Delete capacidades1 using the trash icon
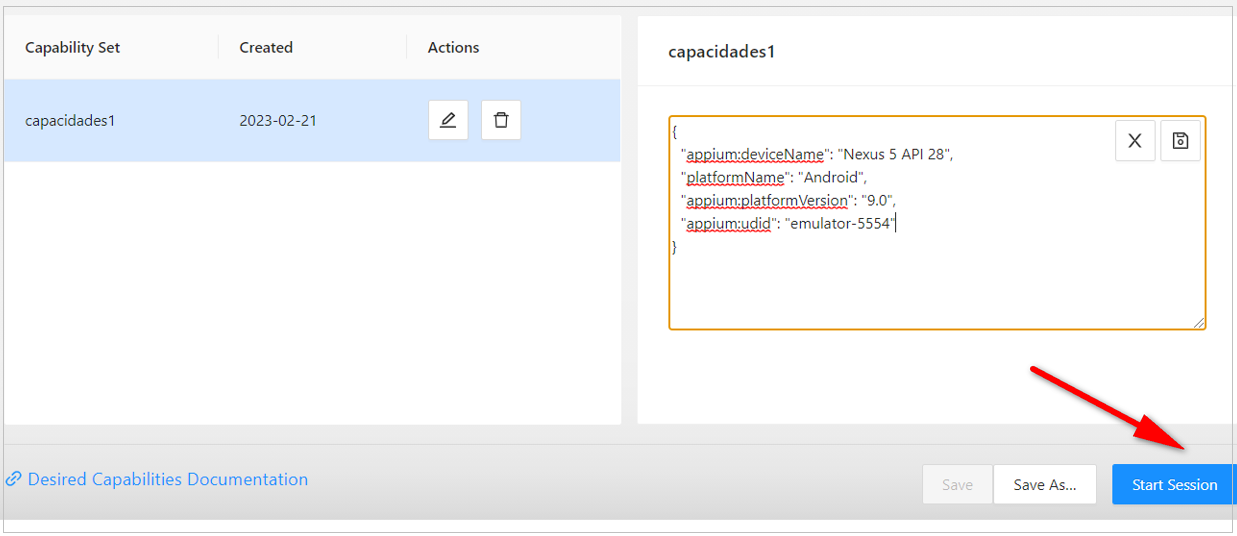The height and width of the screenshot is (536, 1237). (x=501, y=120)
